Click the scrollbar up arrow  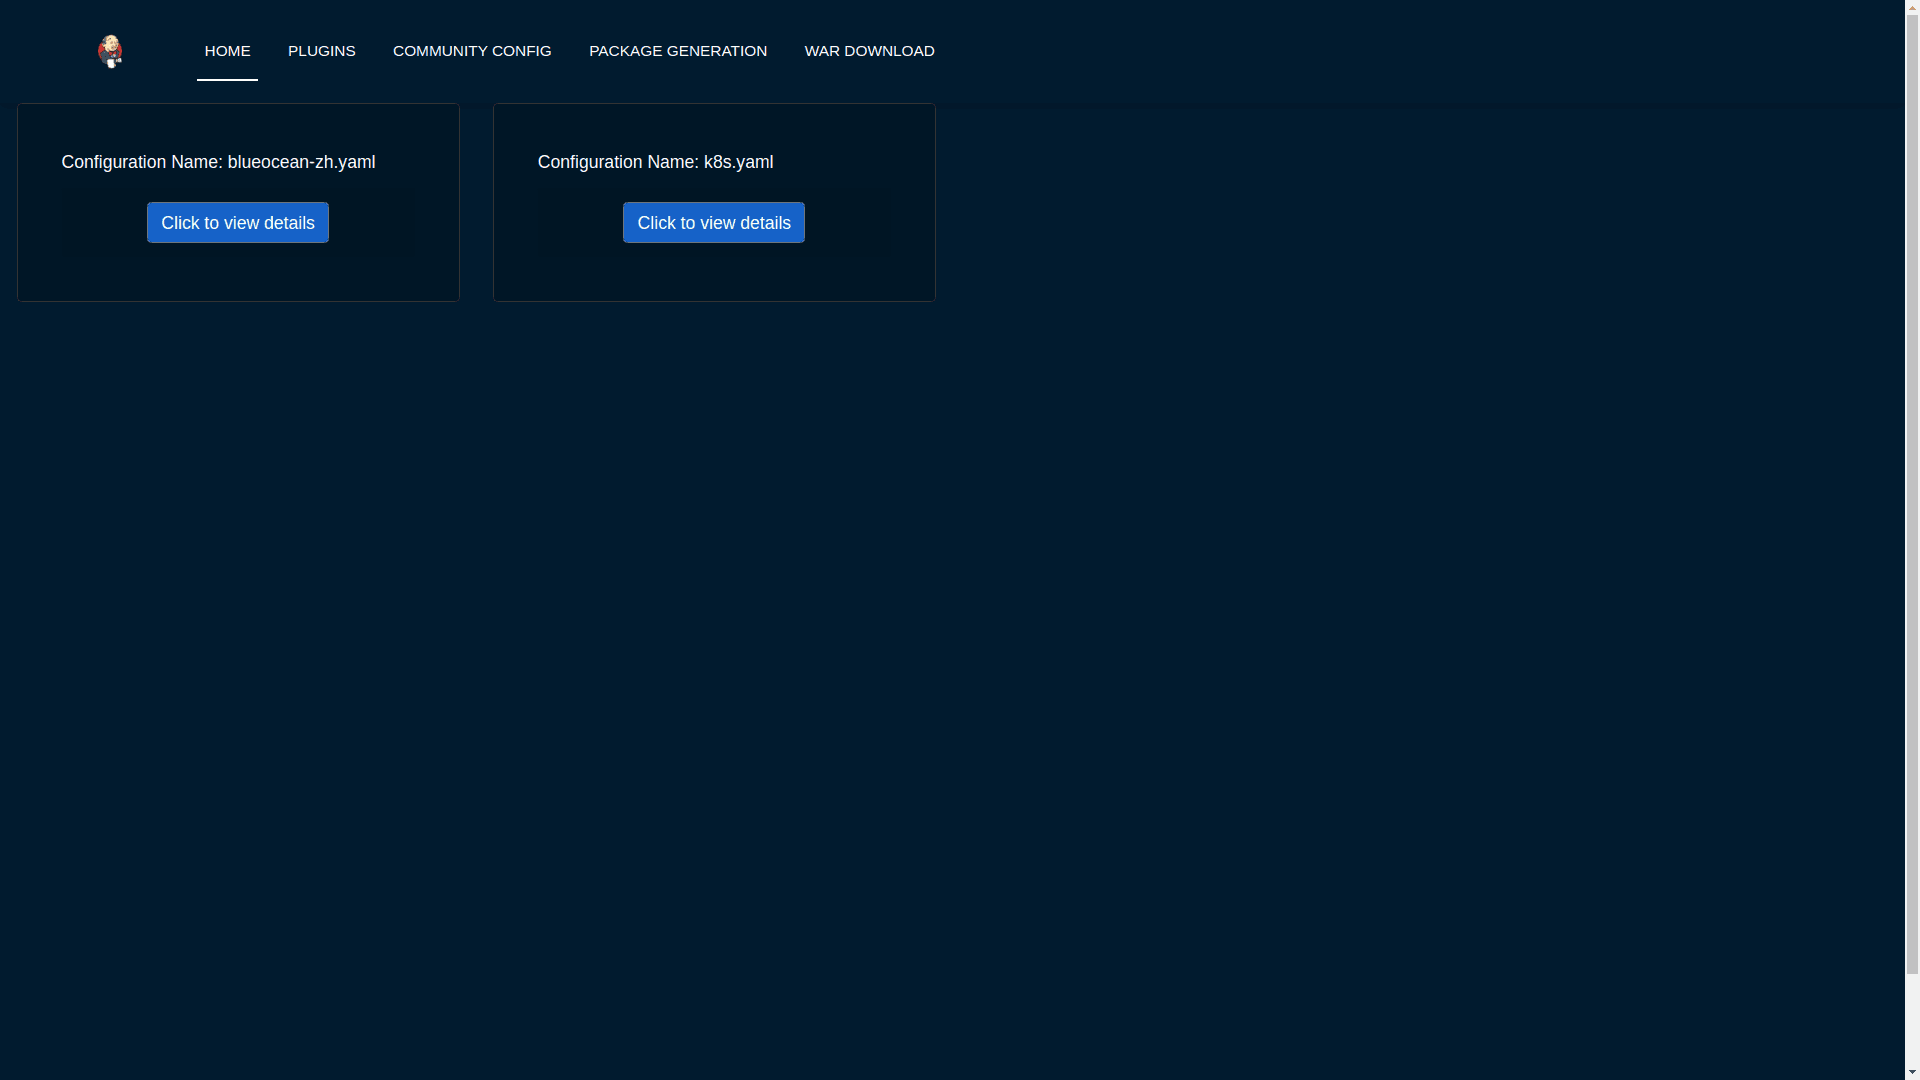tap(1911, 7)
